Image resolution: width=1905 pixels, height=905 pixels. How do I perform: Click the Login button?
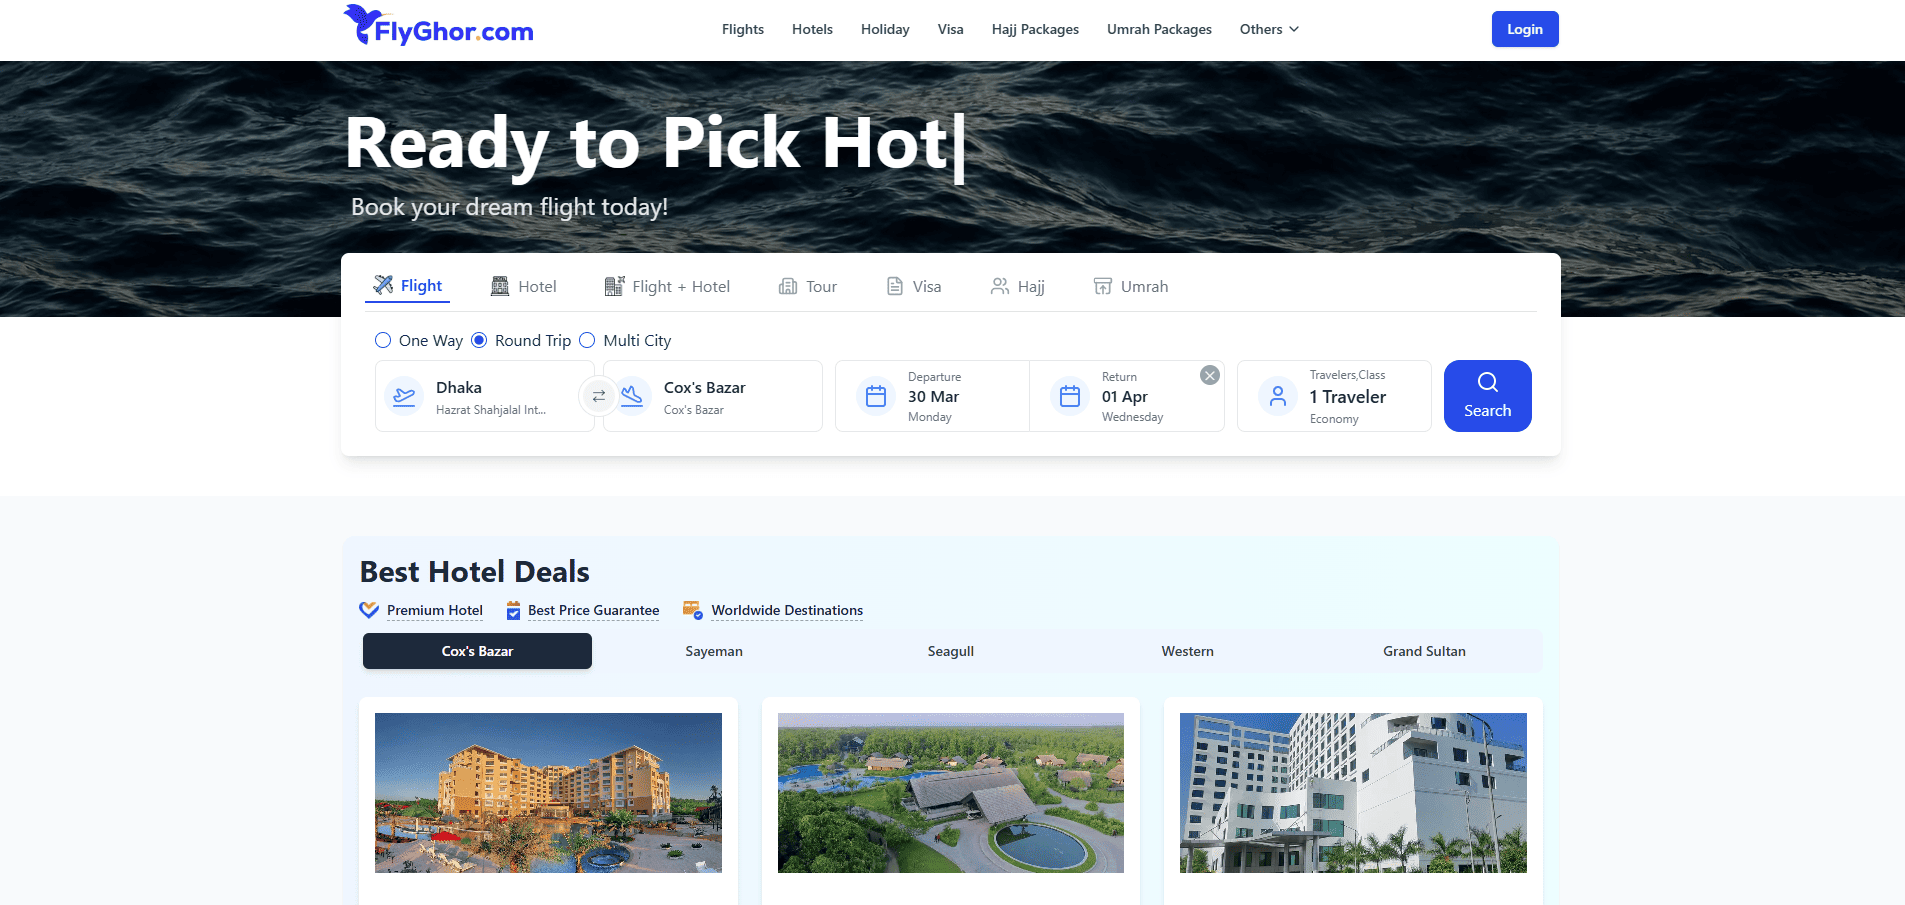click(x=1525, y=29)
